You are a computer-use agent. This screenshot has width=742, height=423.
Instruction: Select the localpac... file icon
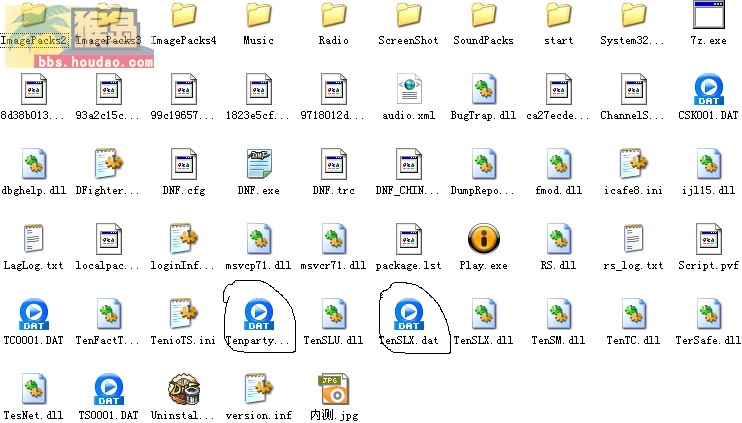point(108,239)
